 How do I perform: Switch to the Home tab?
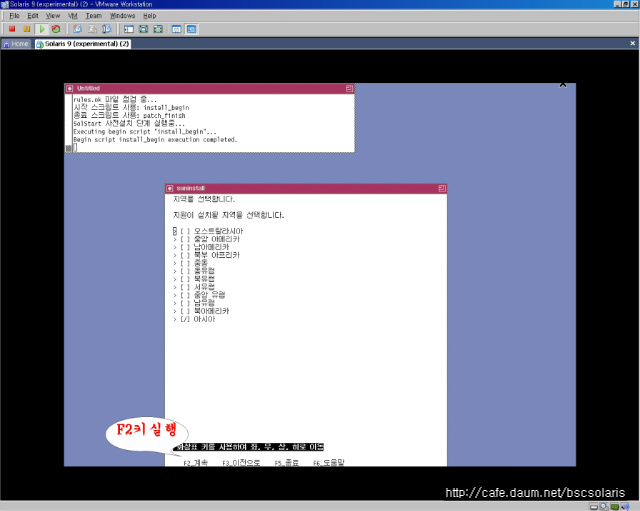[16, 44]
